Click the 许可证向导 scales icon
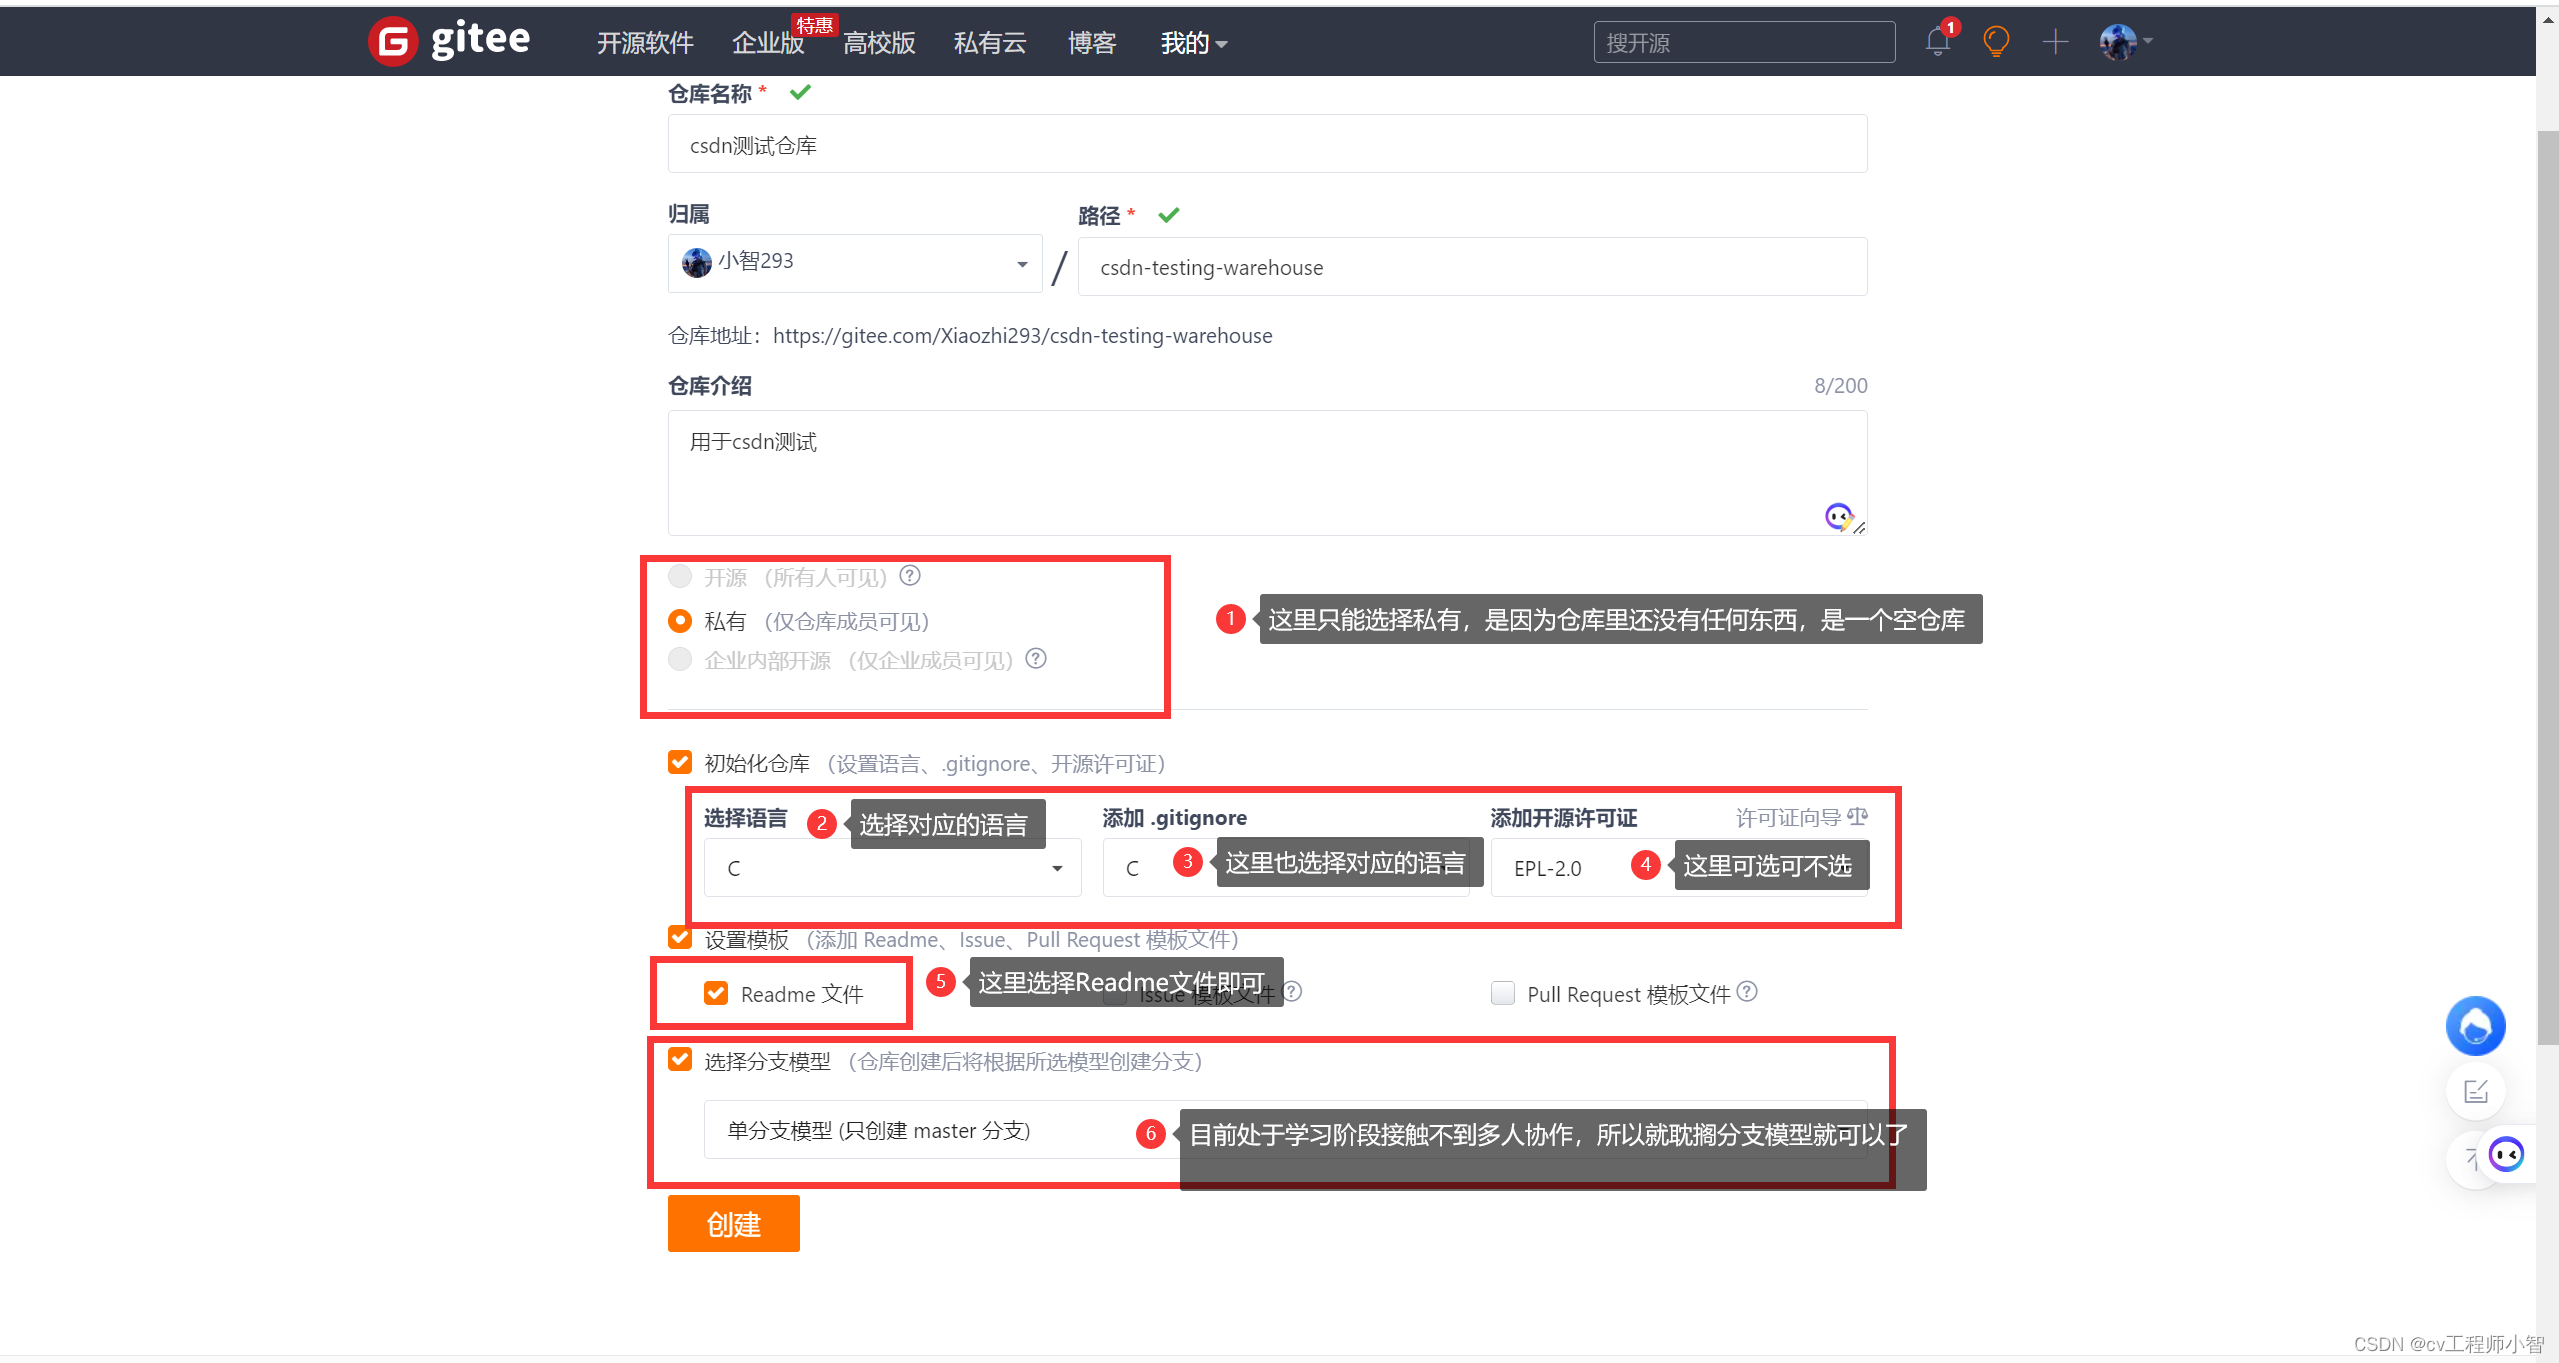The height and width of the screenshot is (1363, 2559). pos(1858,817)
